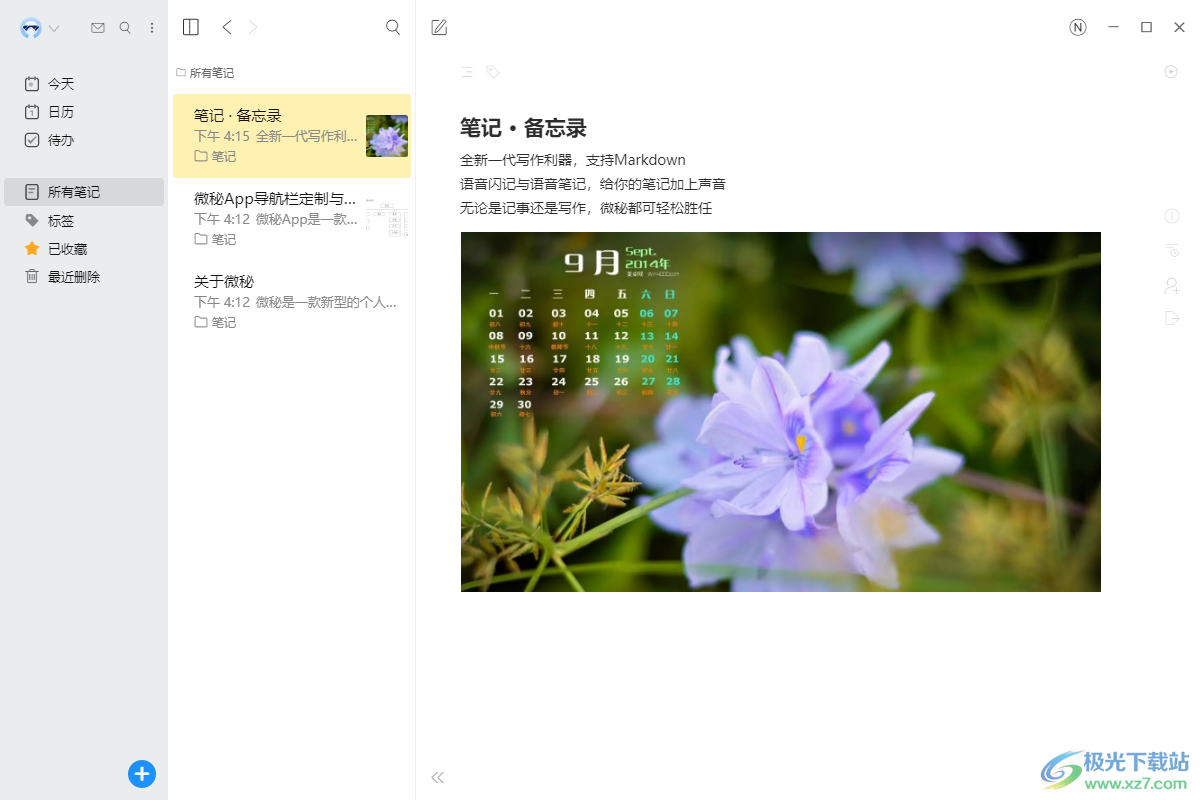Click the envelope message icon near the avatar
The image size is (1200, 800).
point(97,27)
